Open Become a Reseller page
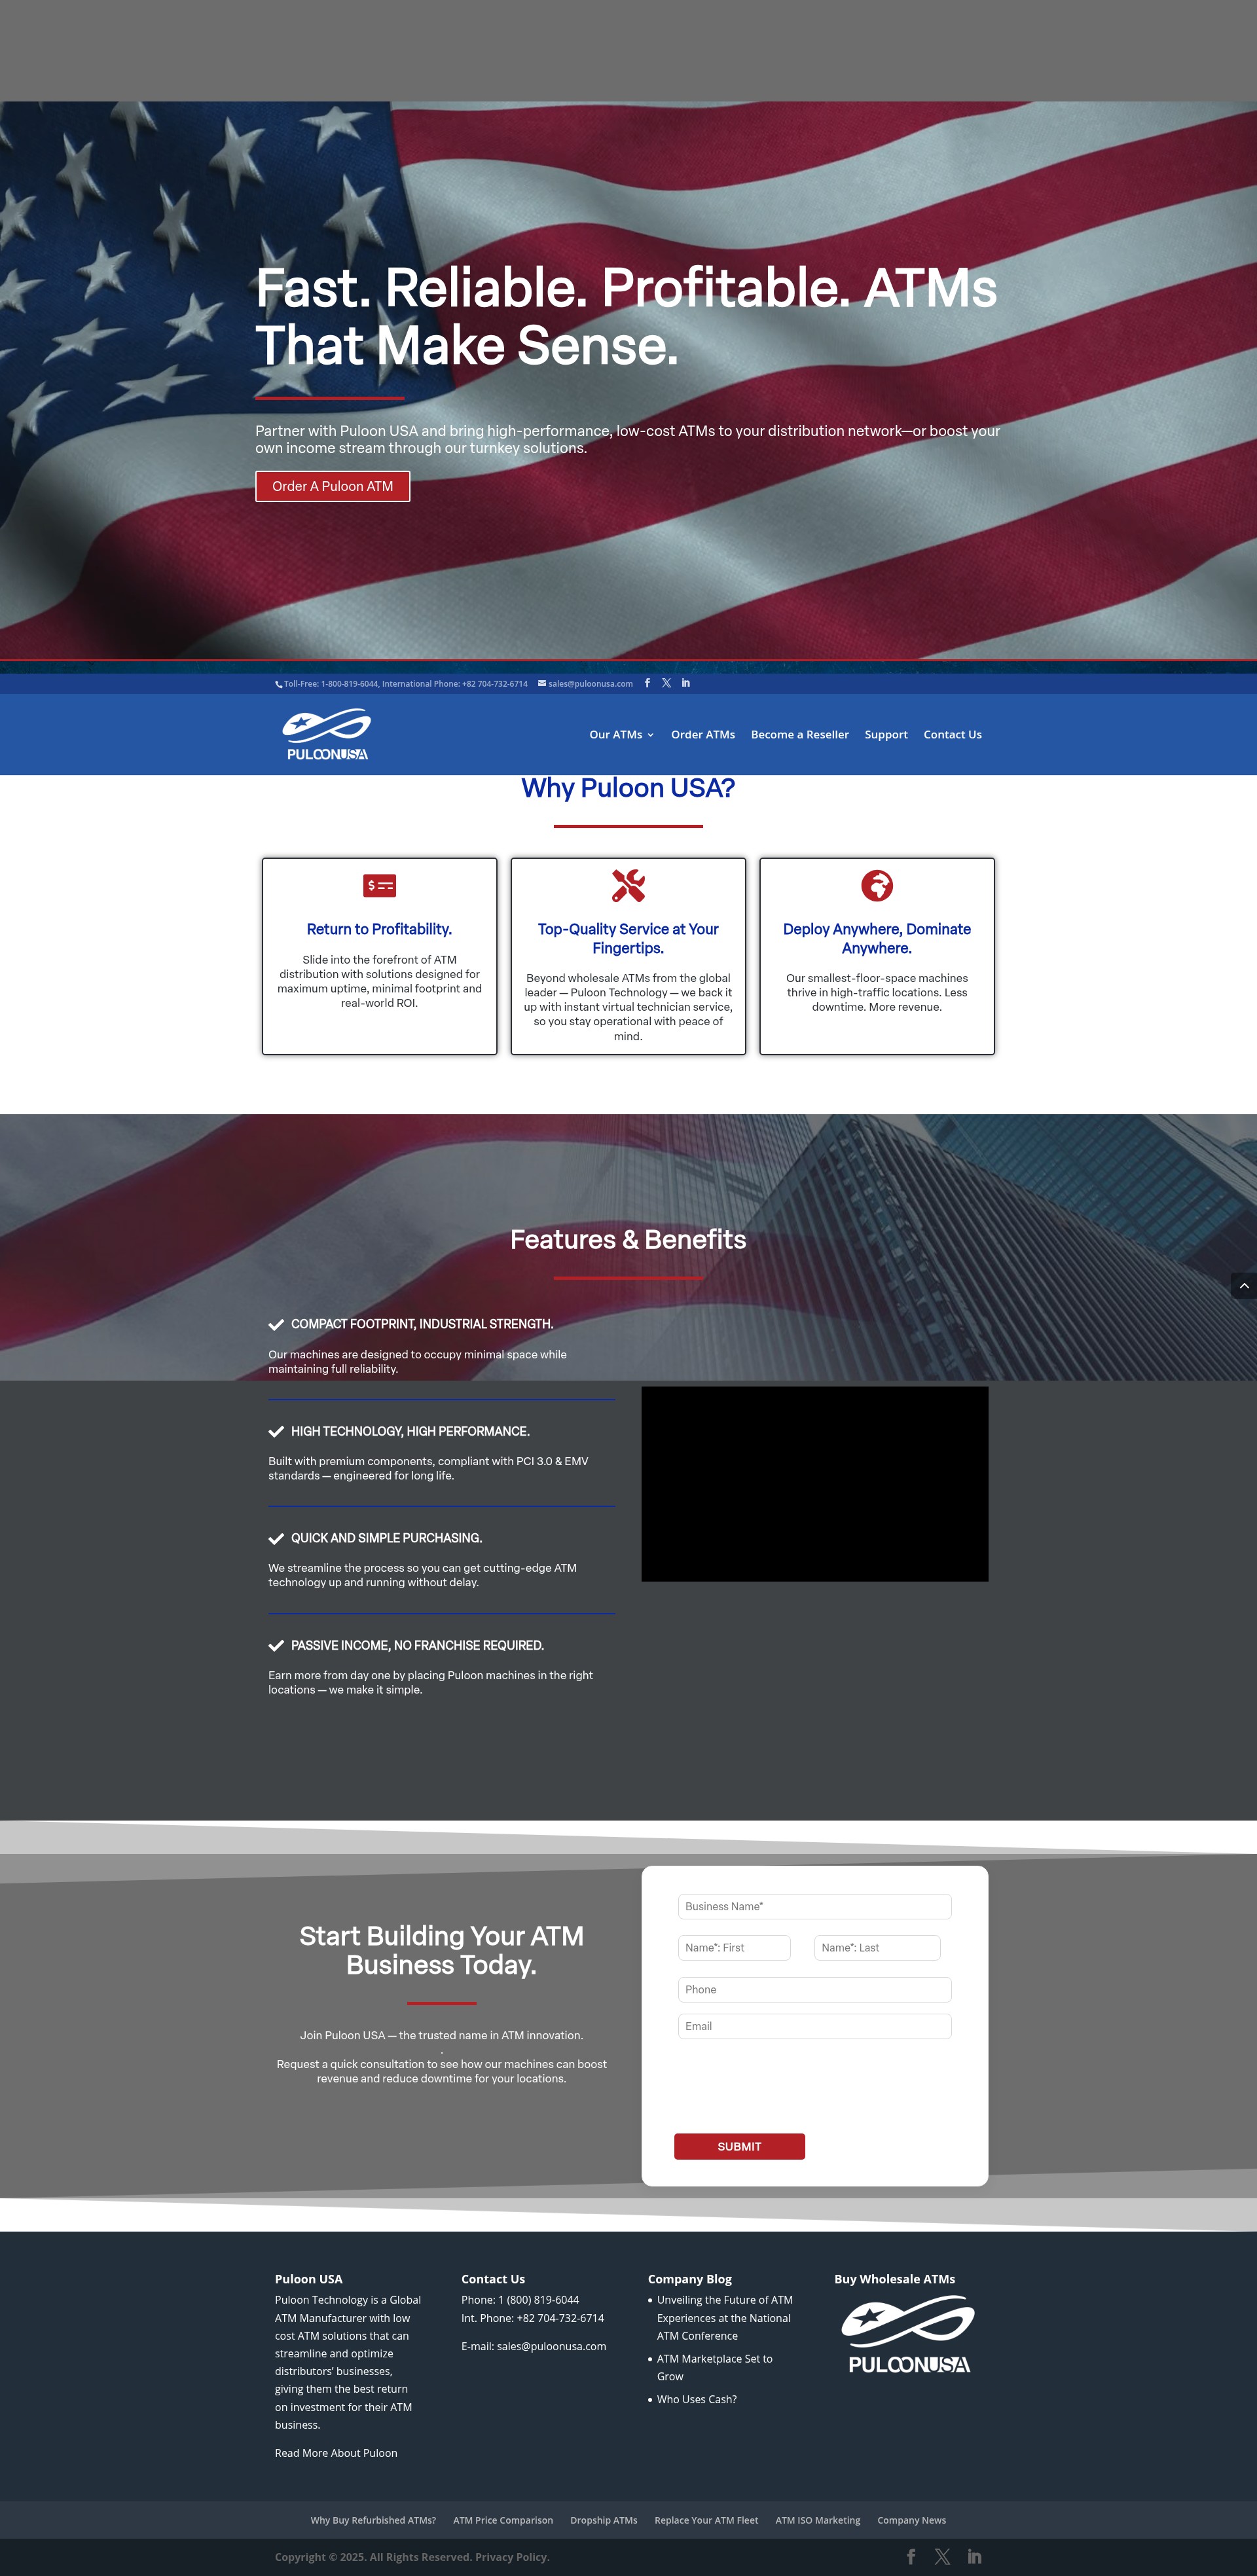Viewport: 1257px width, 2576px height. coord(800,734)
